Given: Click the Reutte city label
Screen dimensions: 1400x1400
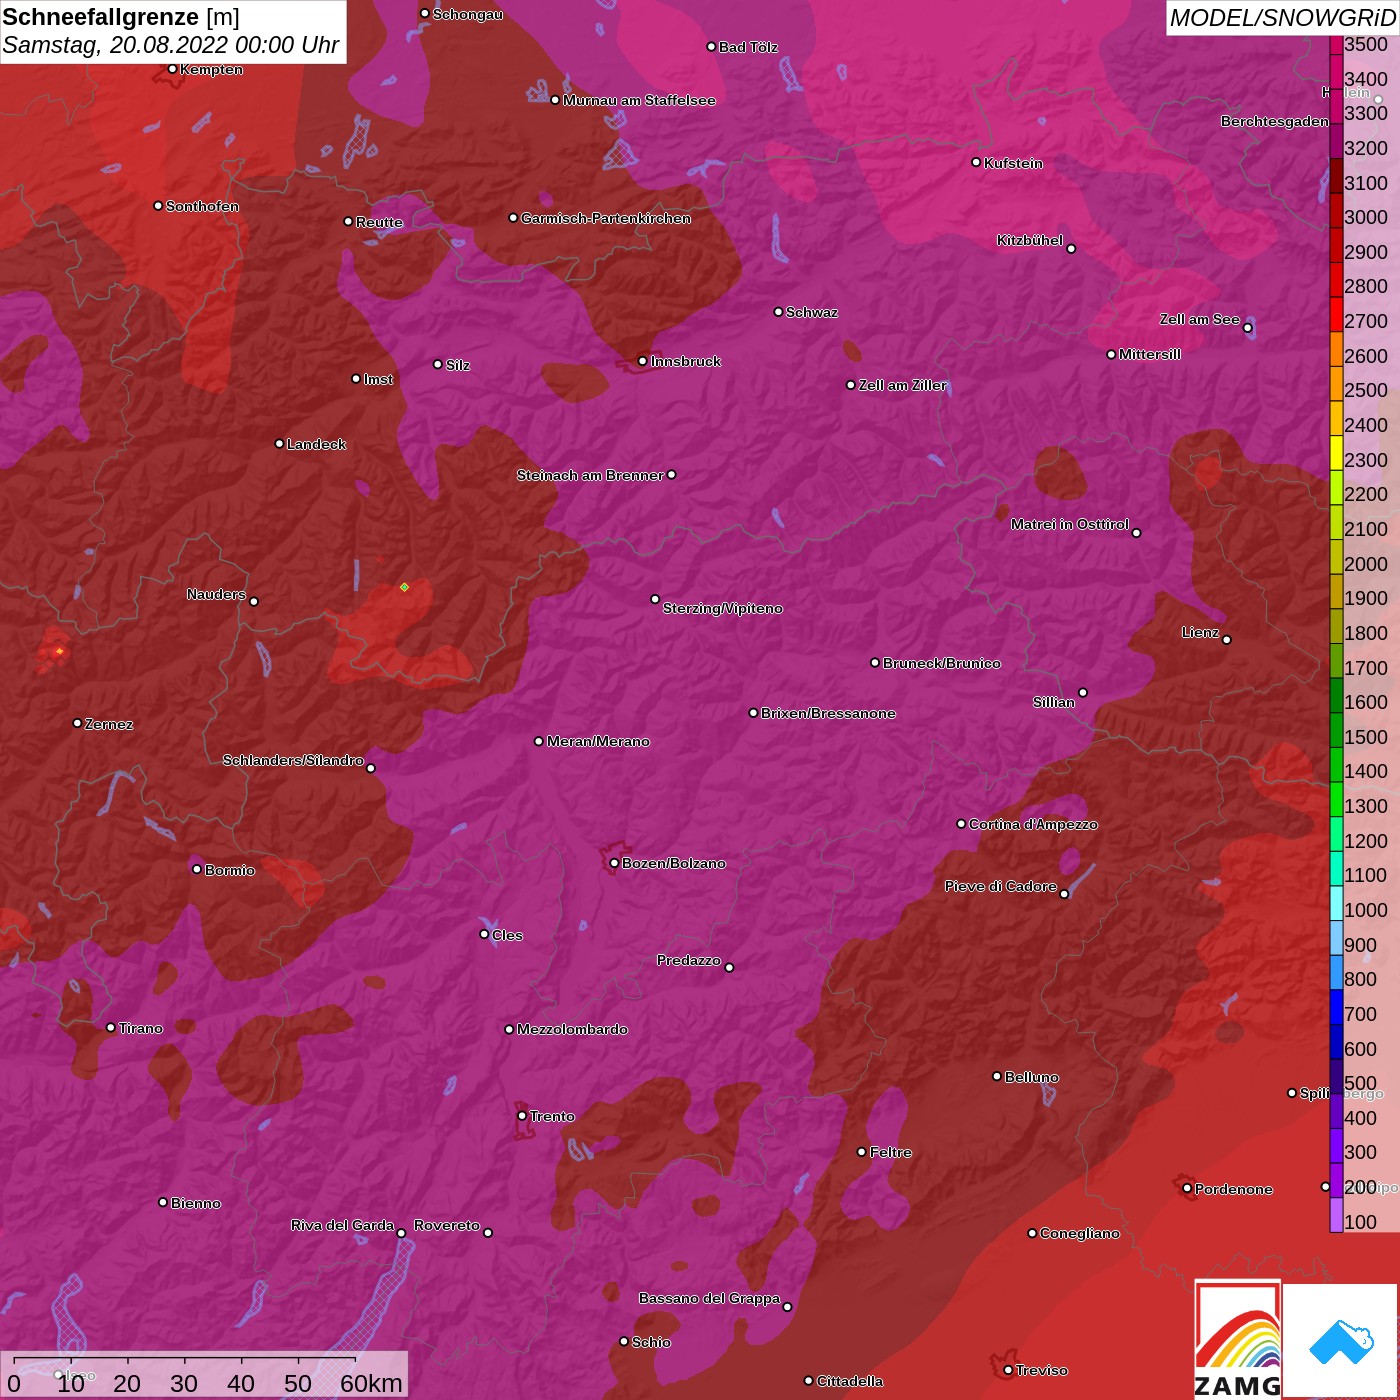Looking at the screenshot, I should tap(379, 222).
